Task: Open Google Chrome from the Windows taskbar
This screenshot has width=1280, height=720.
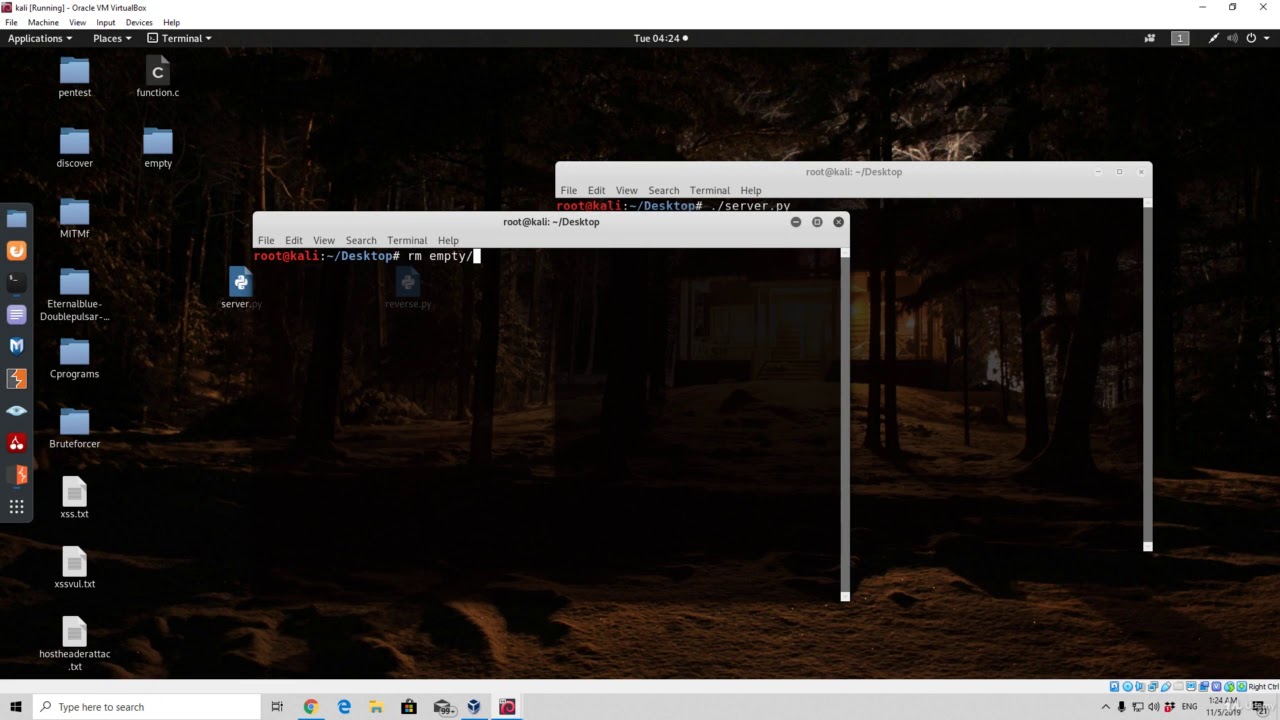Action: 310,707
